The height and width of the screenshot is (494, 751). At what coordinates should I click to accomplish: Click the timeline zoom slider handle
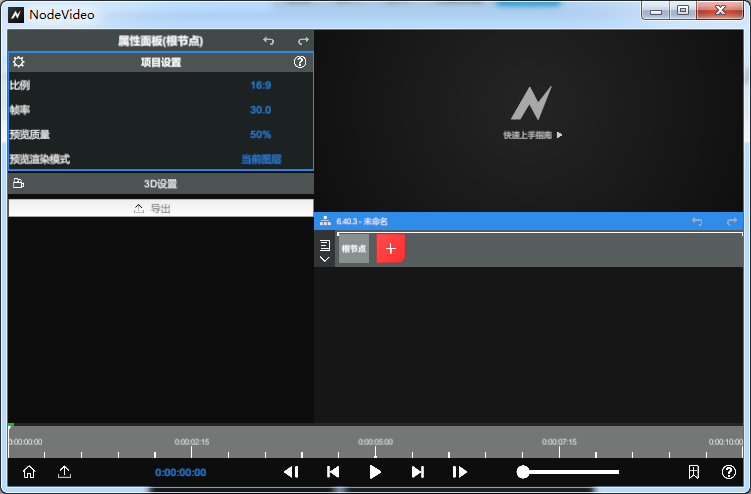click(523, 472)
